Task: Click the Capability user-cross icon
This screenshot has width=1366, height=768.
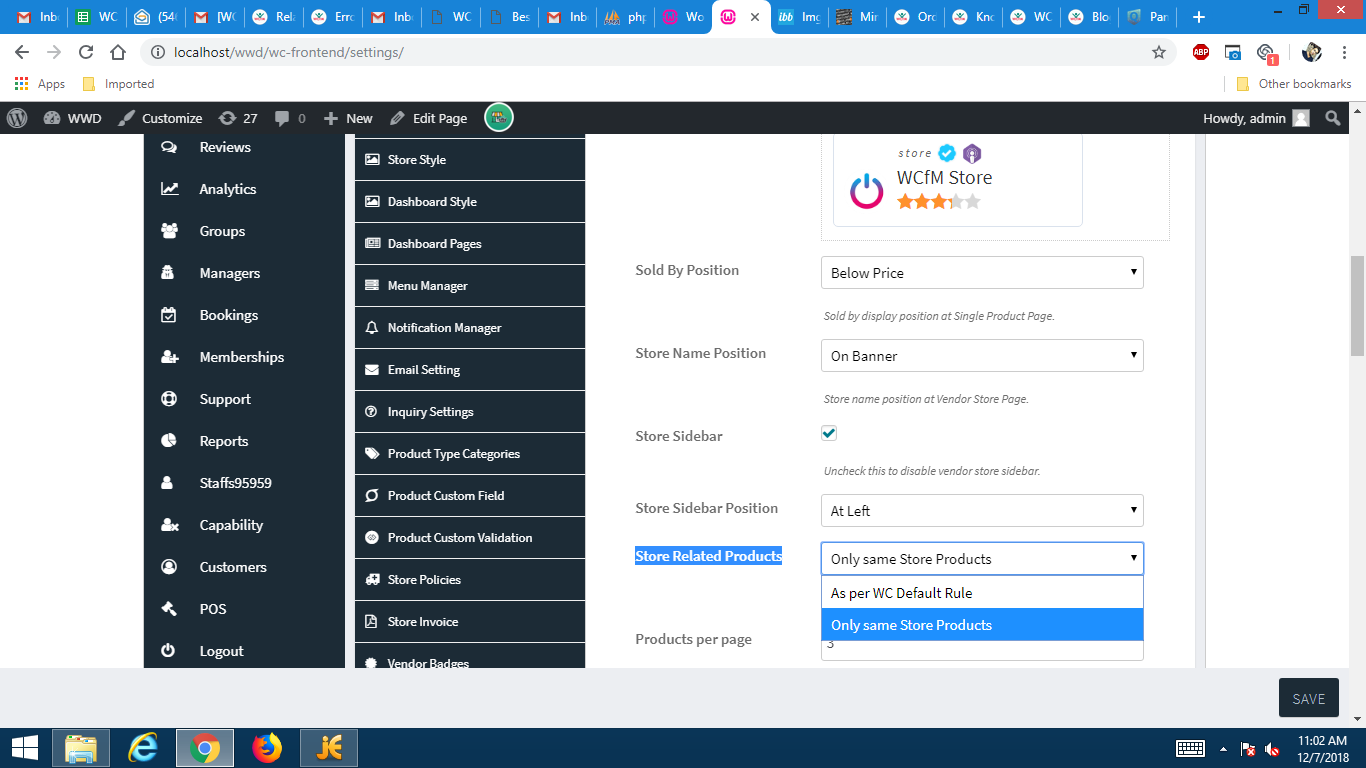Action: point(169,525)
